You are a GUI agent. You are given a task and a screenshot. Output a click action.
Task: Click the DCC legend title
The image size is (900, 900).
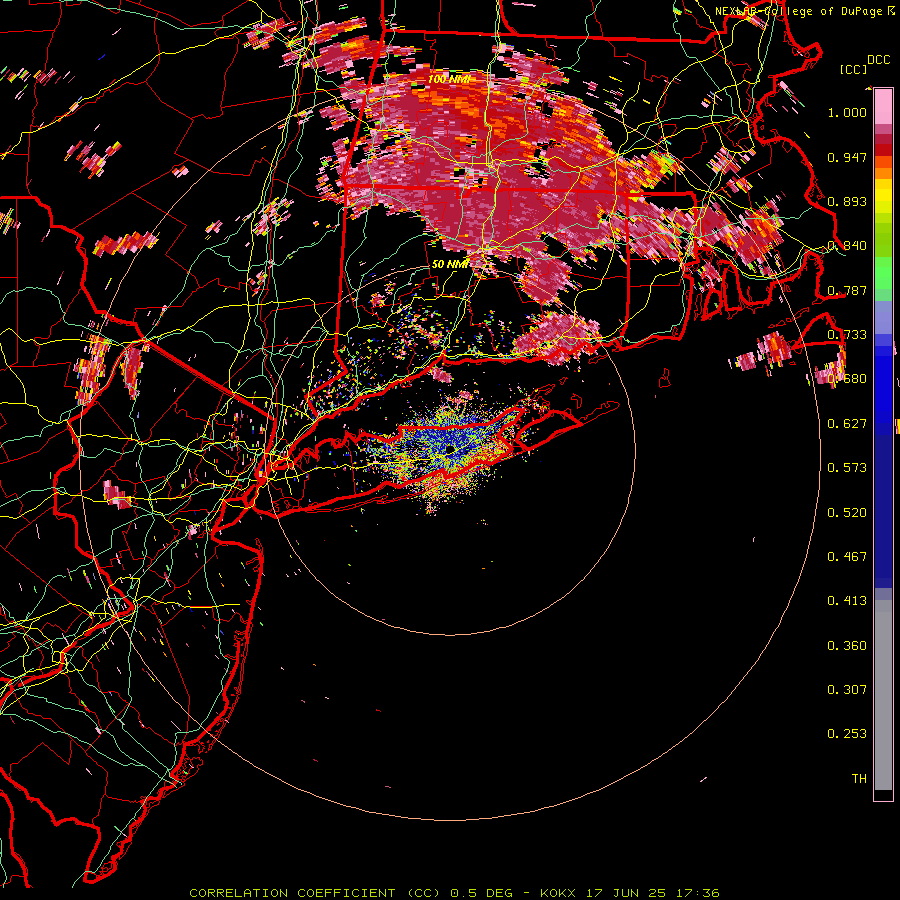878,60
